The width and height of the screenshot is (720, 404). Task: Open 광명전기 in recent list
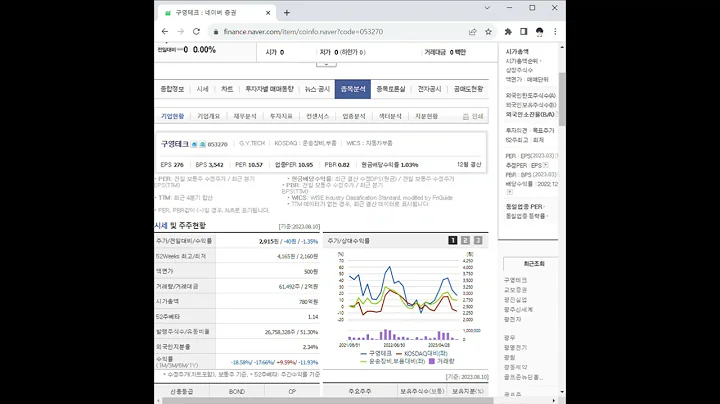tap(515, 348)
